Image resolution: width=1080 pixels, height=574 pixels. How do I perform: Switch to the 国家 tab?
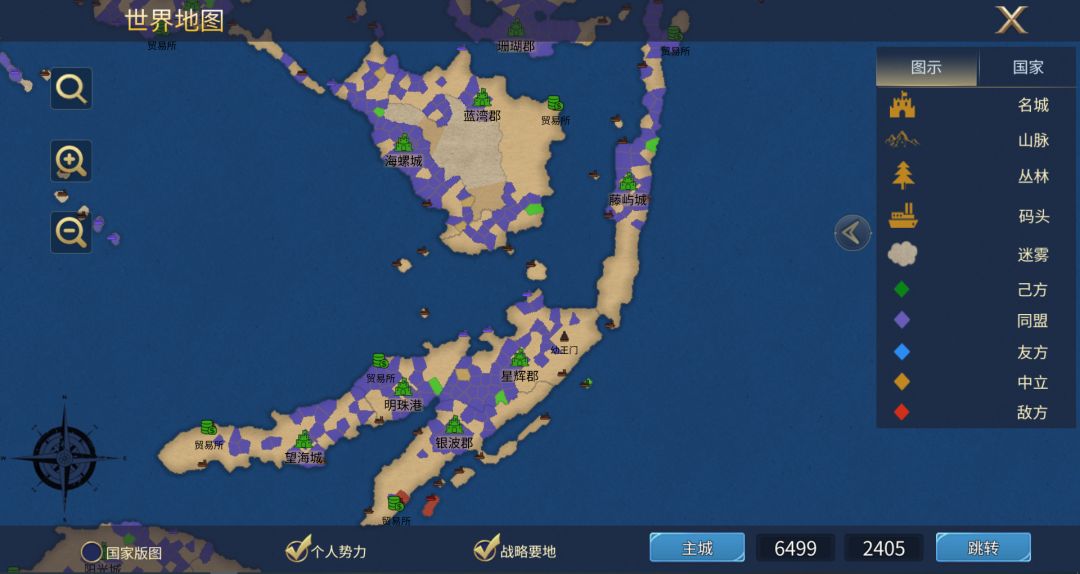click(x=1028, y=68)
